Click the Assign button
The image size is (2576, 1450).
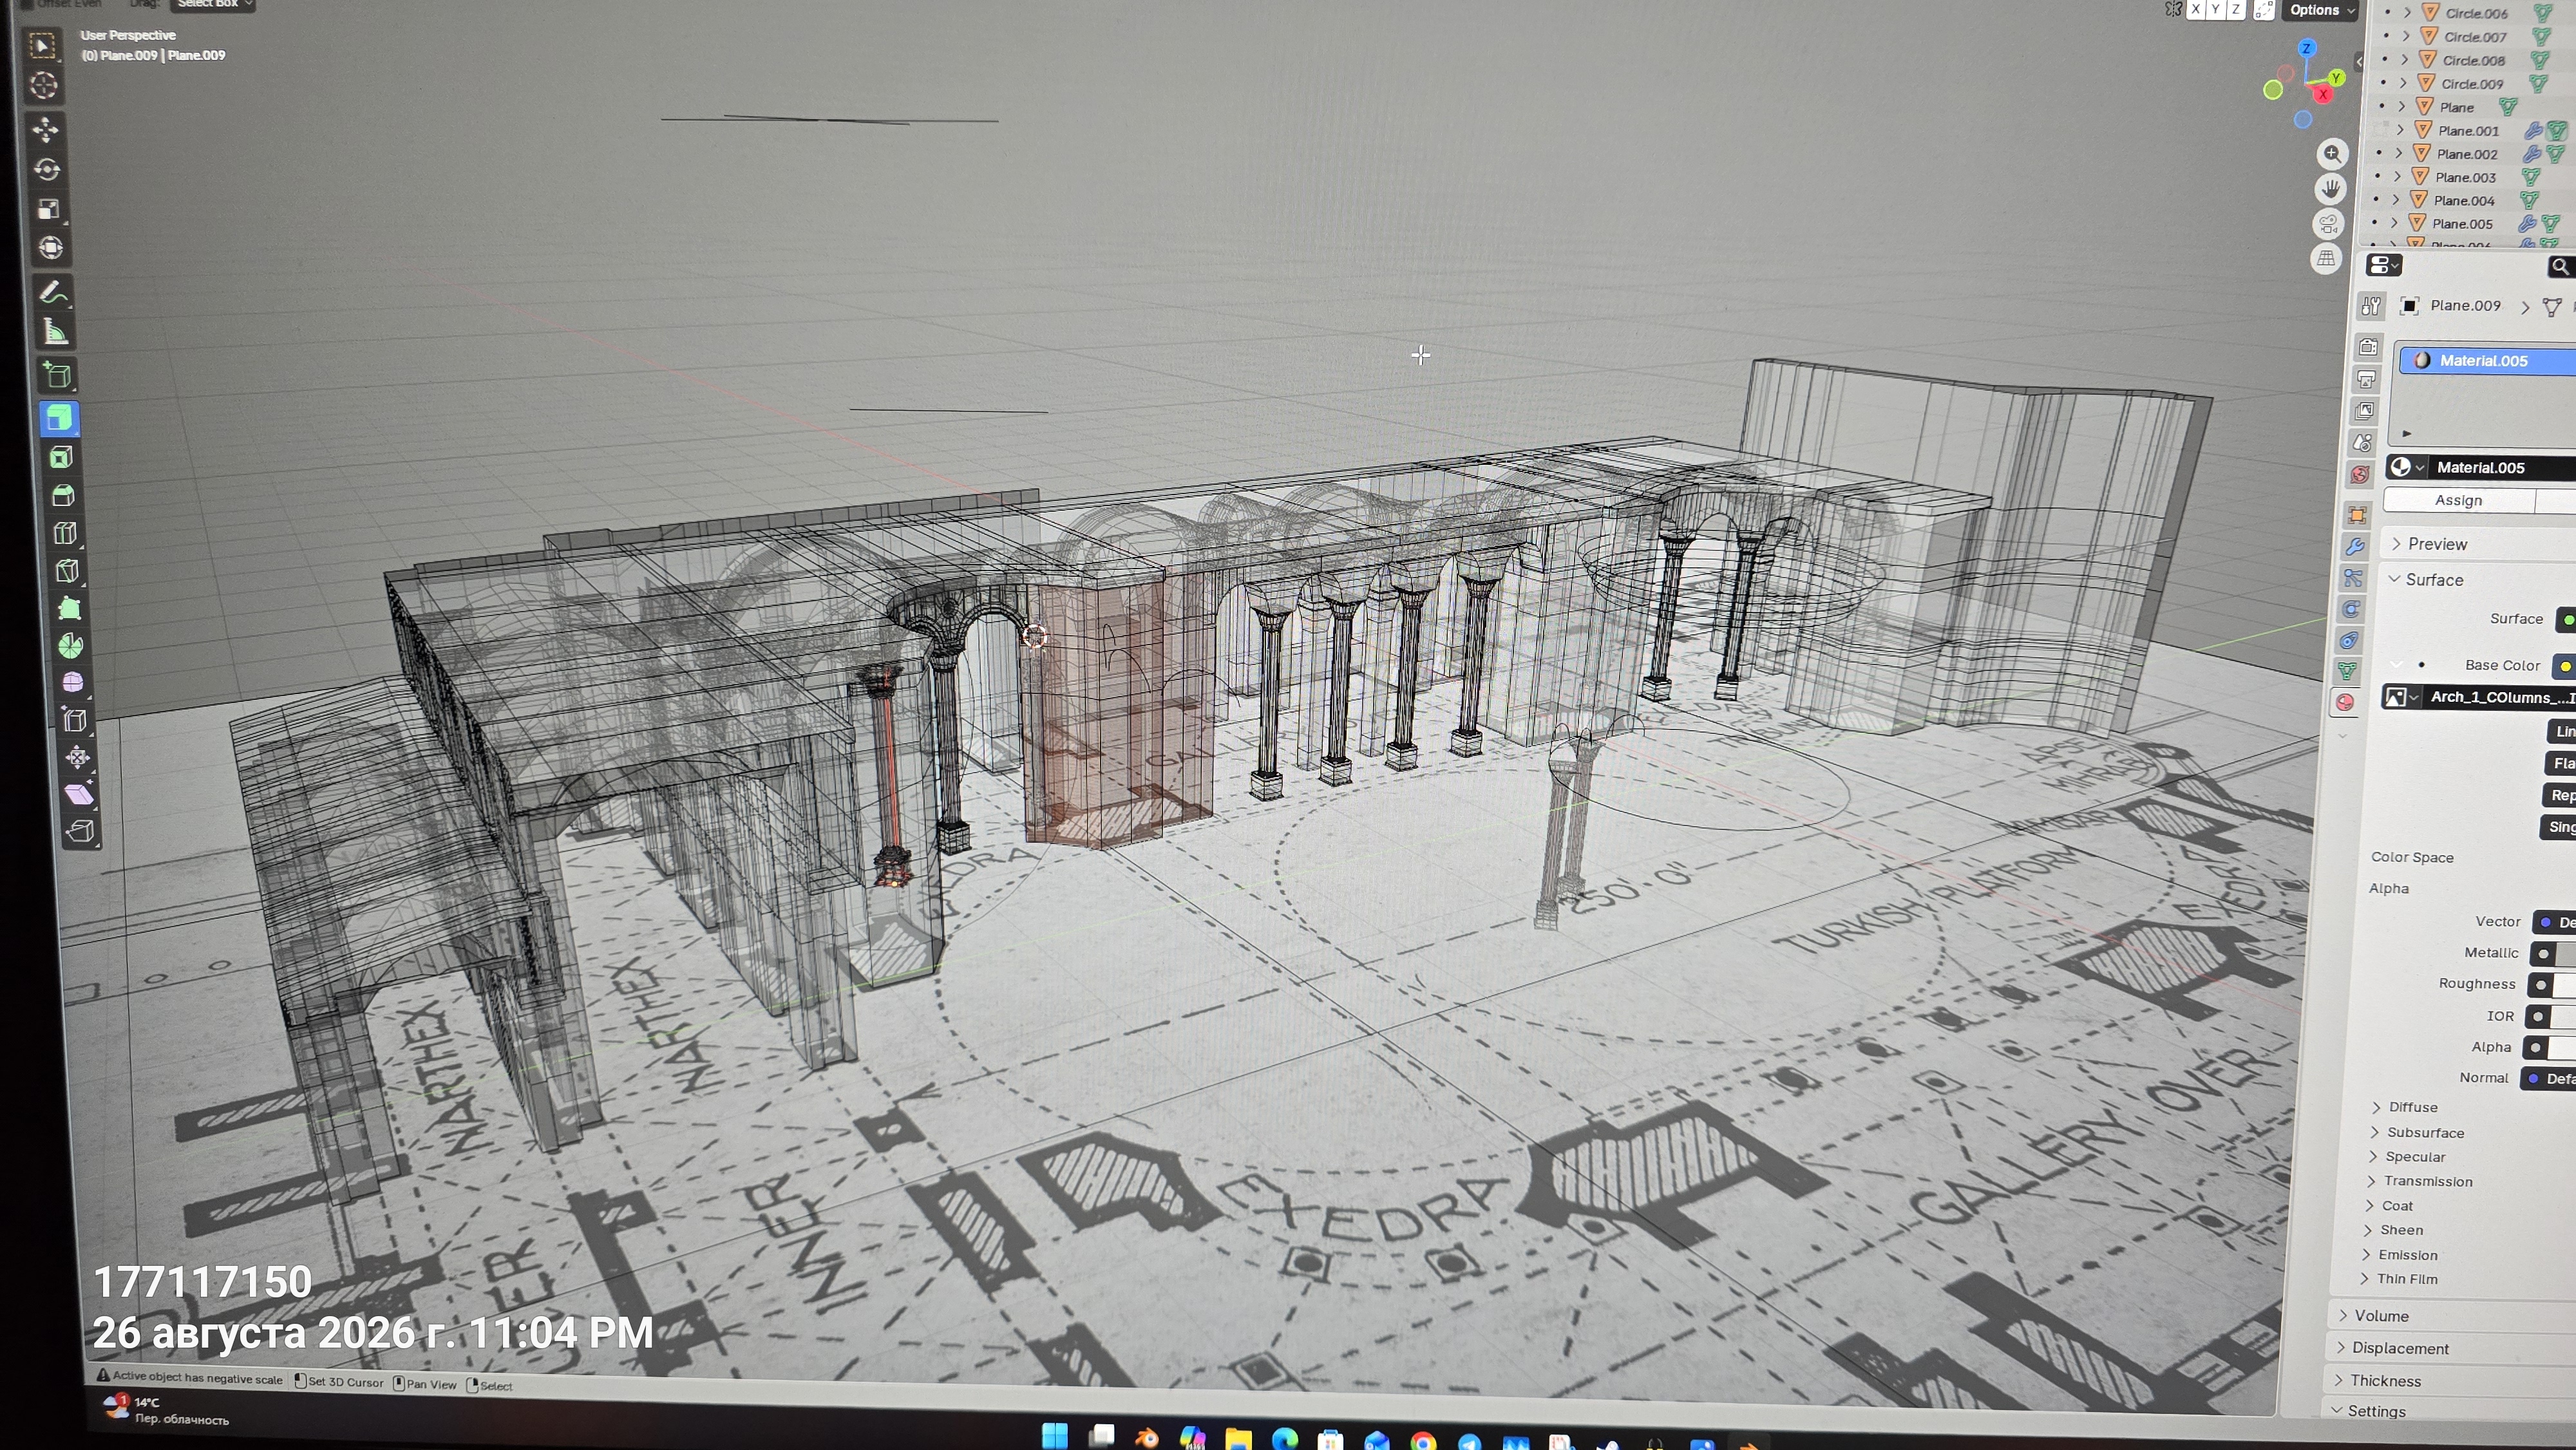[x=2458, y=500]
